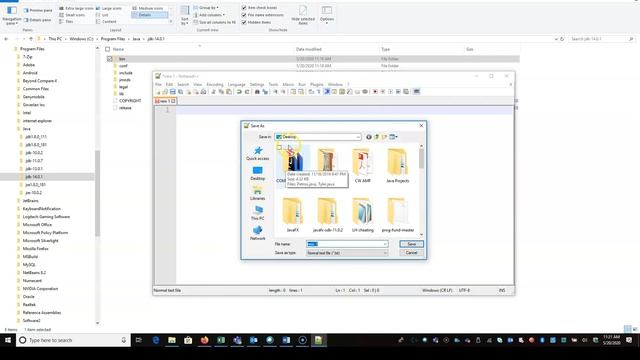Open Microsoft Edge from taskbar
Image resolution: width=640 pixels, height=360 pixels.
(156, 340)
